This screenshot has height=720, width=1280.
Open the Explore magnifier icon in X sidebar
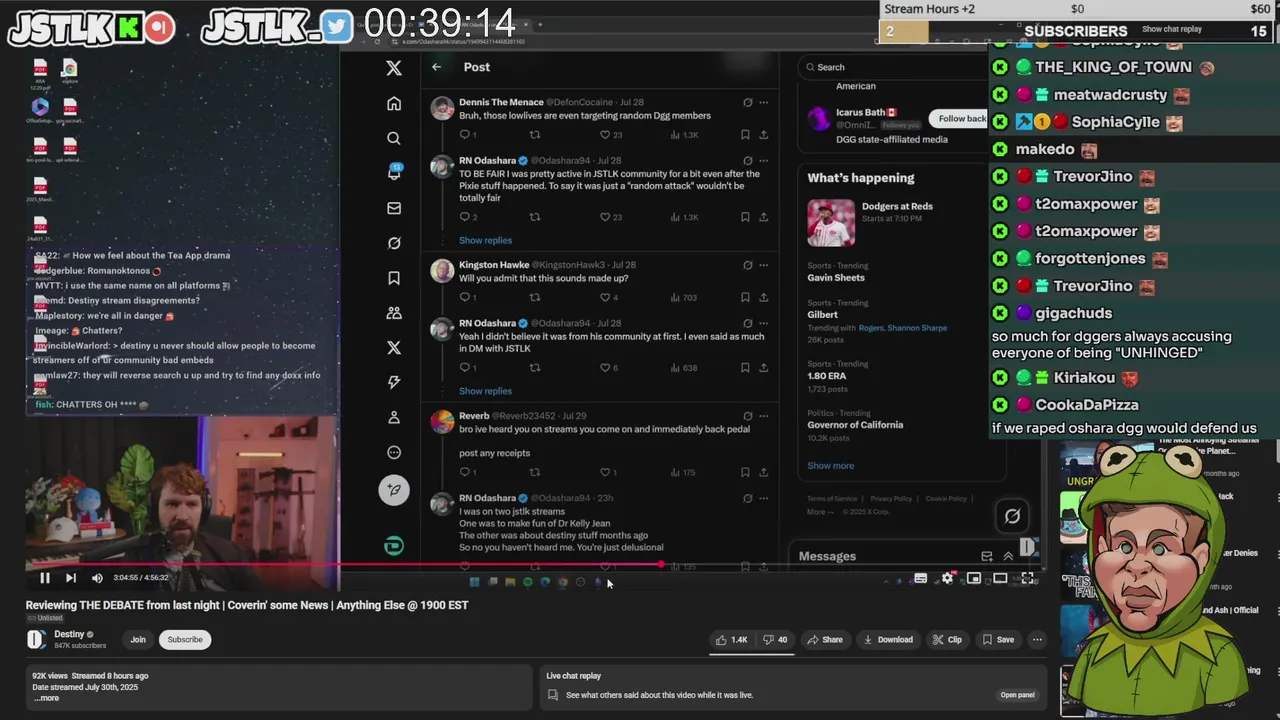394,138
